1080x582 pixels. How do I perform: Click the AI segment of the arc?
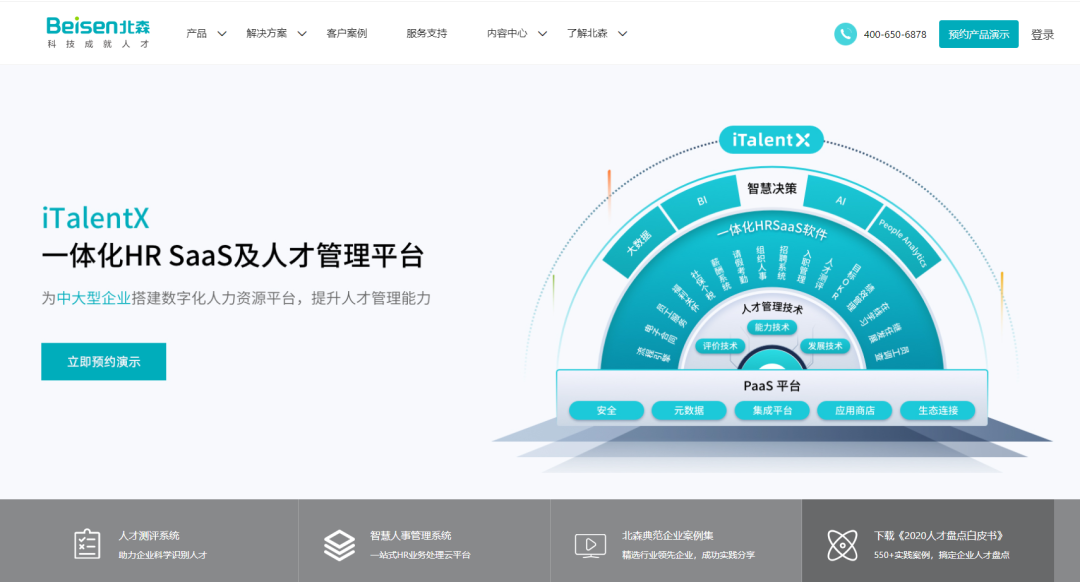coord(842,200)
